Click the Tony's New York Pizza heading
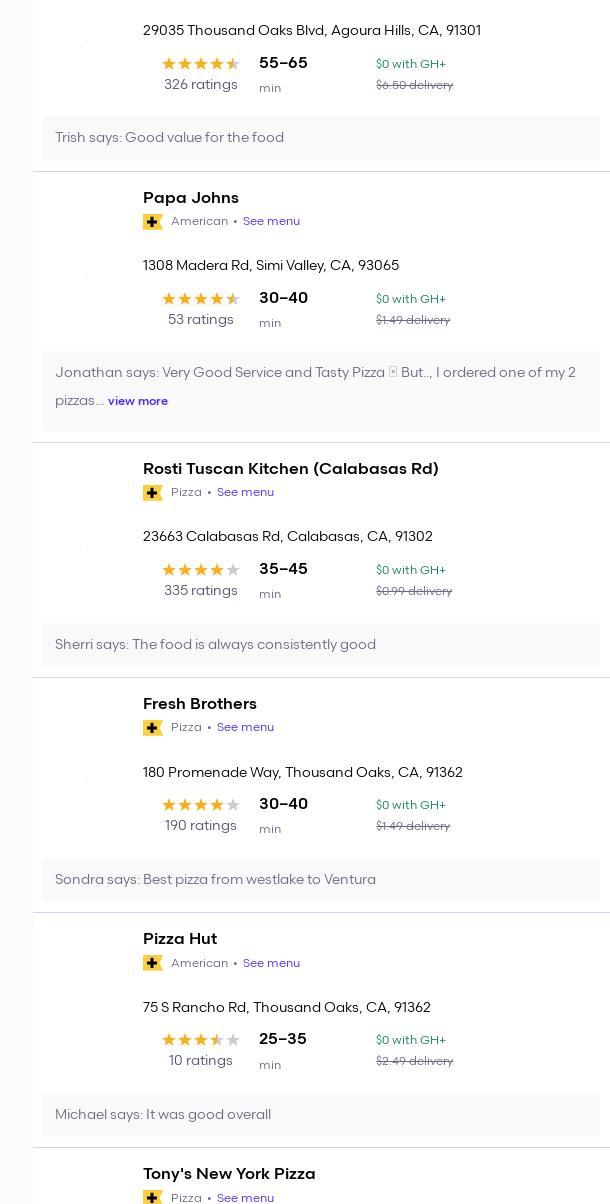This screenshot has height=1204, width=610. [229, 1174]
